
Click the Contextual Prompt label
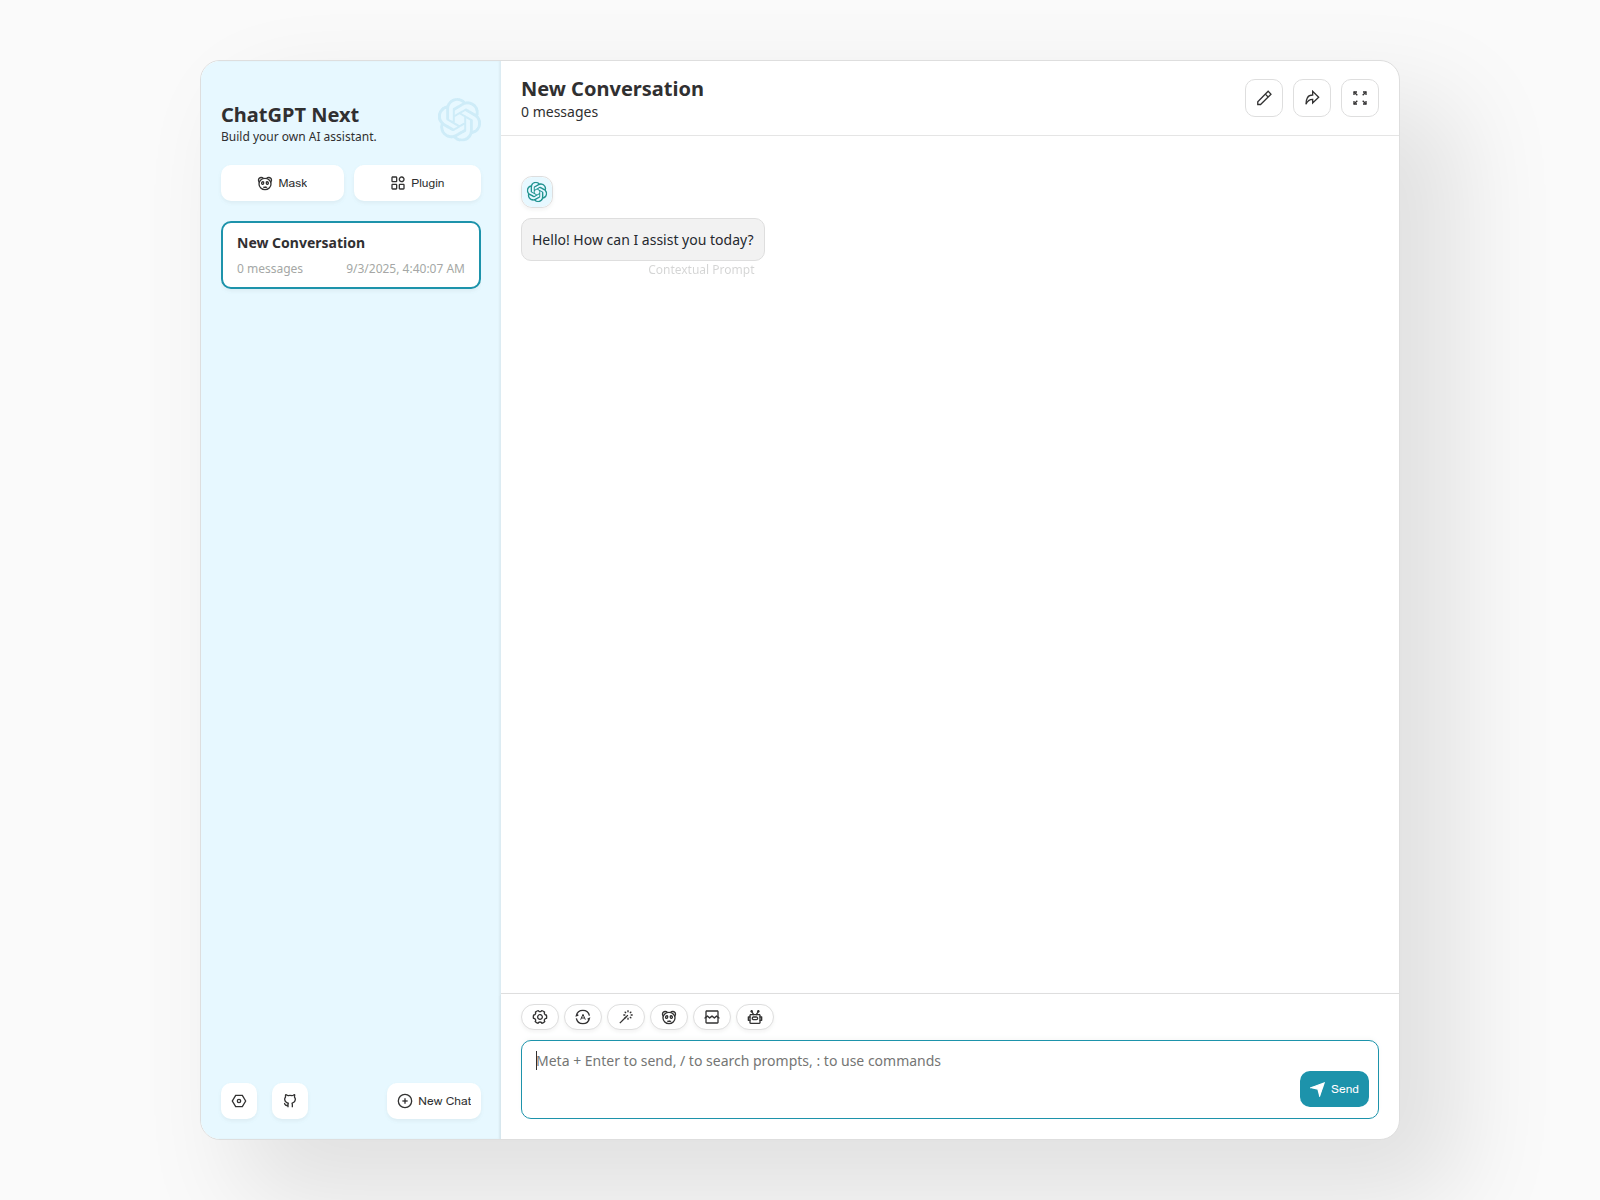[701, 270]
